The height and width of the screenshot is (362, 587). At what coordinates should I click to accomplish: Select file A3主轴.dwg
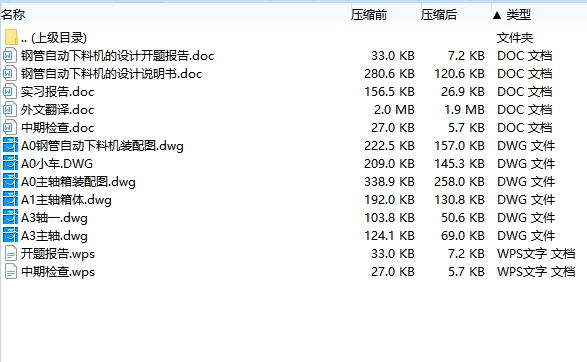click(54, 235)
